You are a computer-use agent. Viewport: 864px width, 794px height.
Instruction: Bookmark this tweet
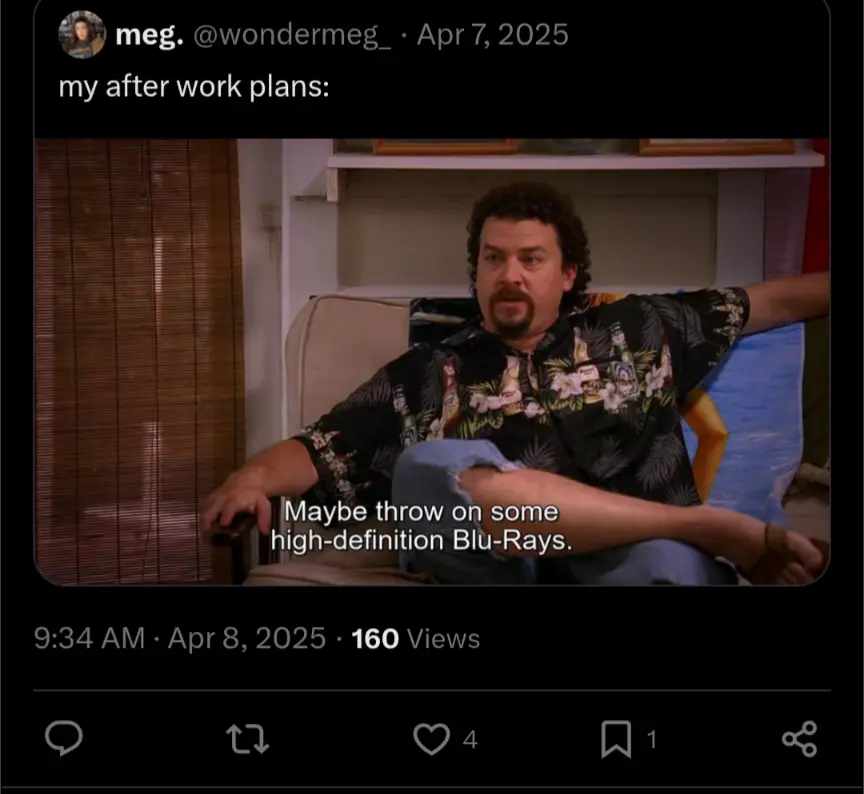coord(616,739)
